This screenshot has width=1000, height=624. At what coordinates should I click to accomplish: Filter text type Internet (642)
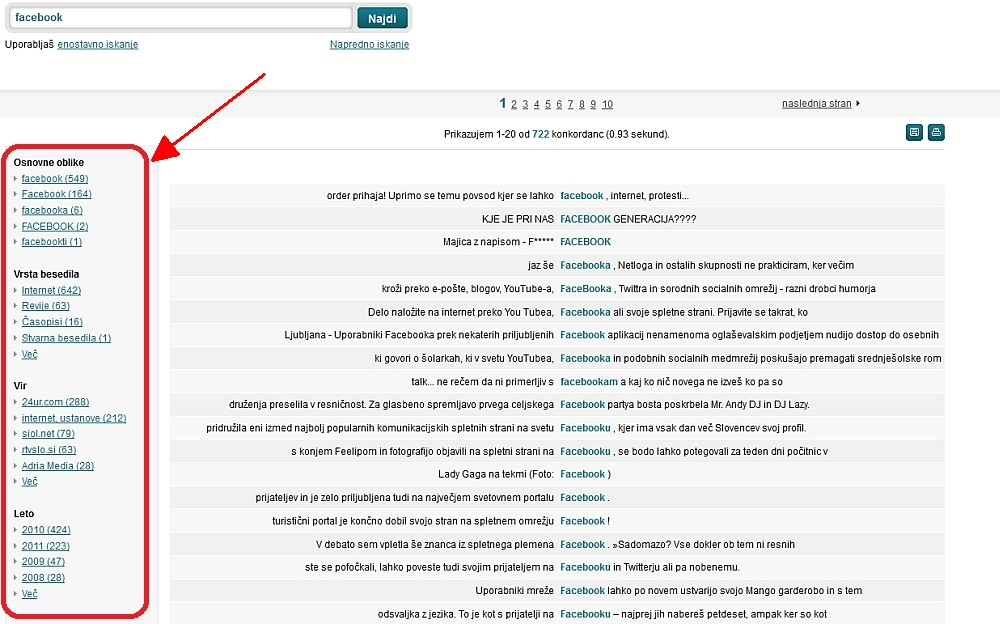click(x=52, y=290)
